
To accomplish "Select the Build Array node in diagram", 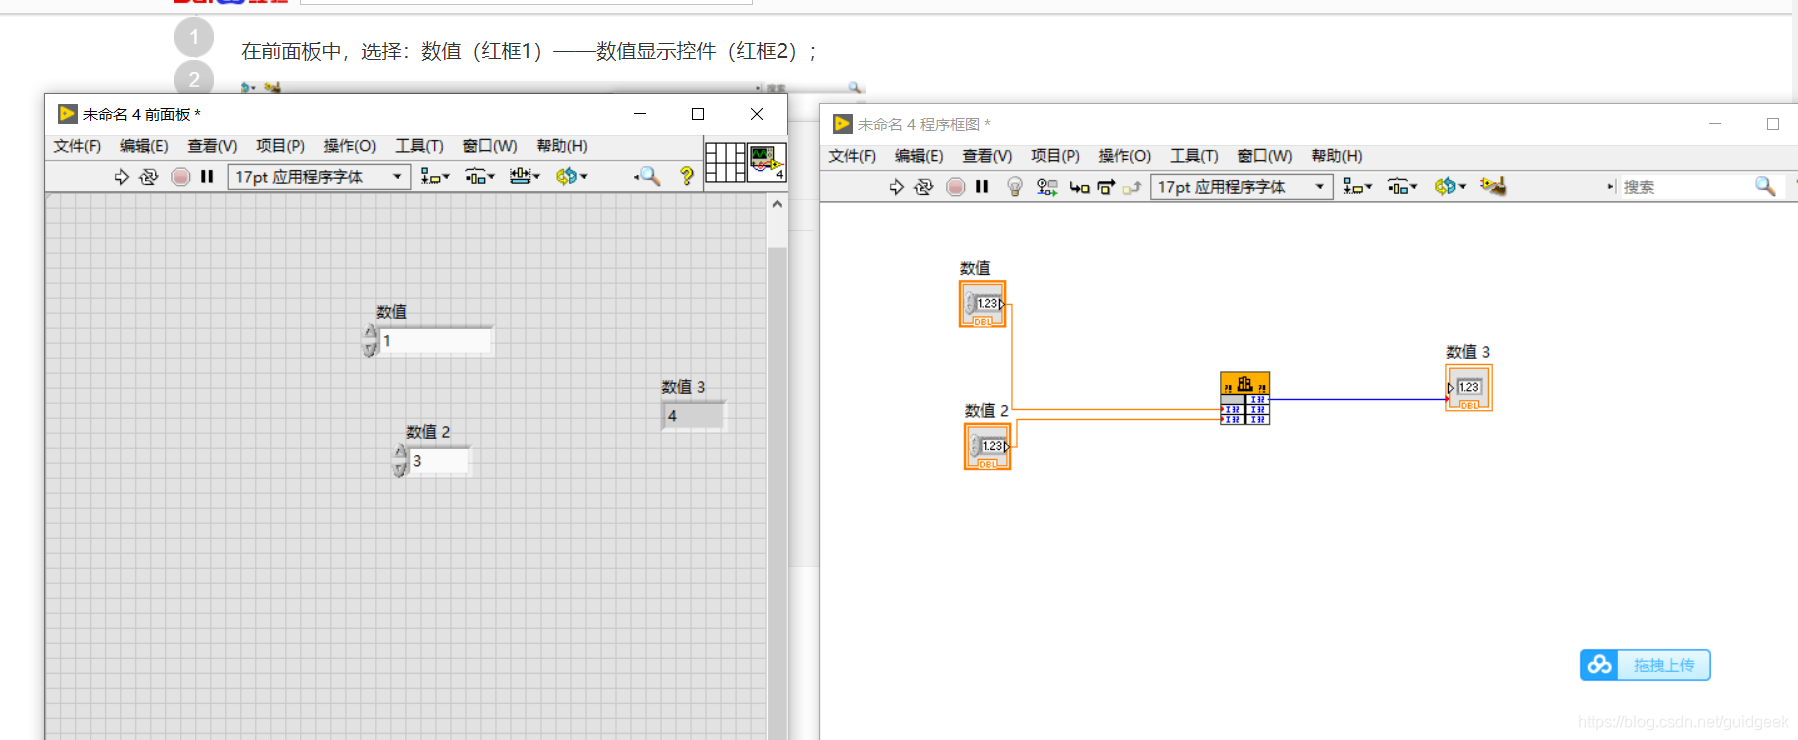I will point(1245,398).
